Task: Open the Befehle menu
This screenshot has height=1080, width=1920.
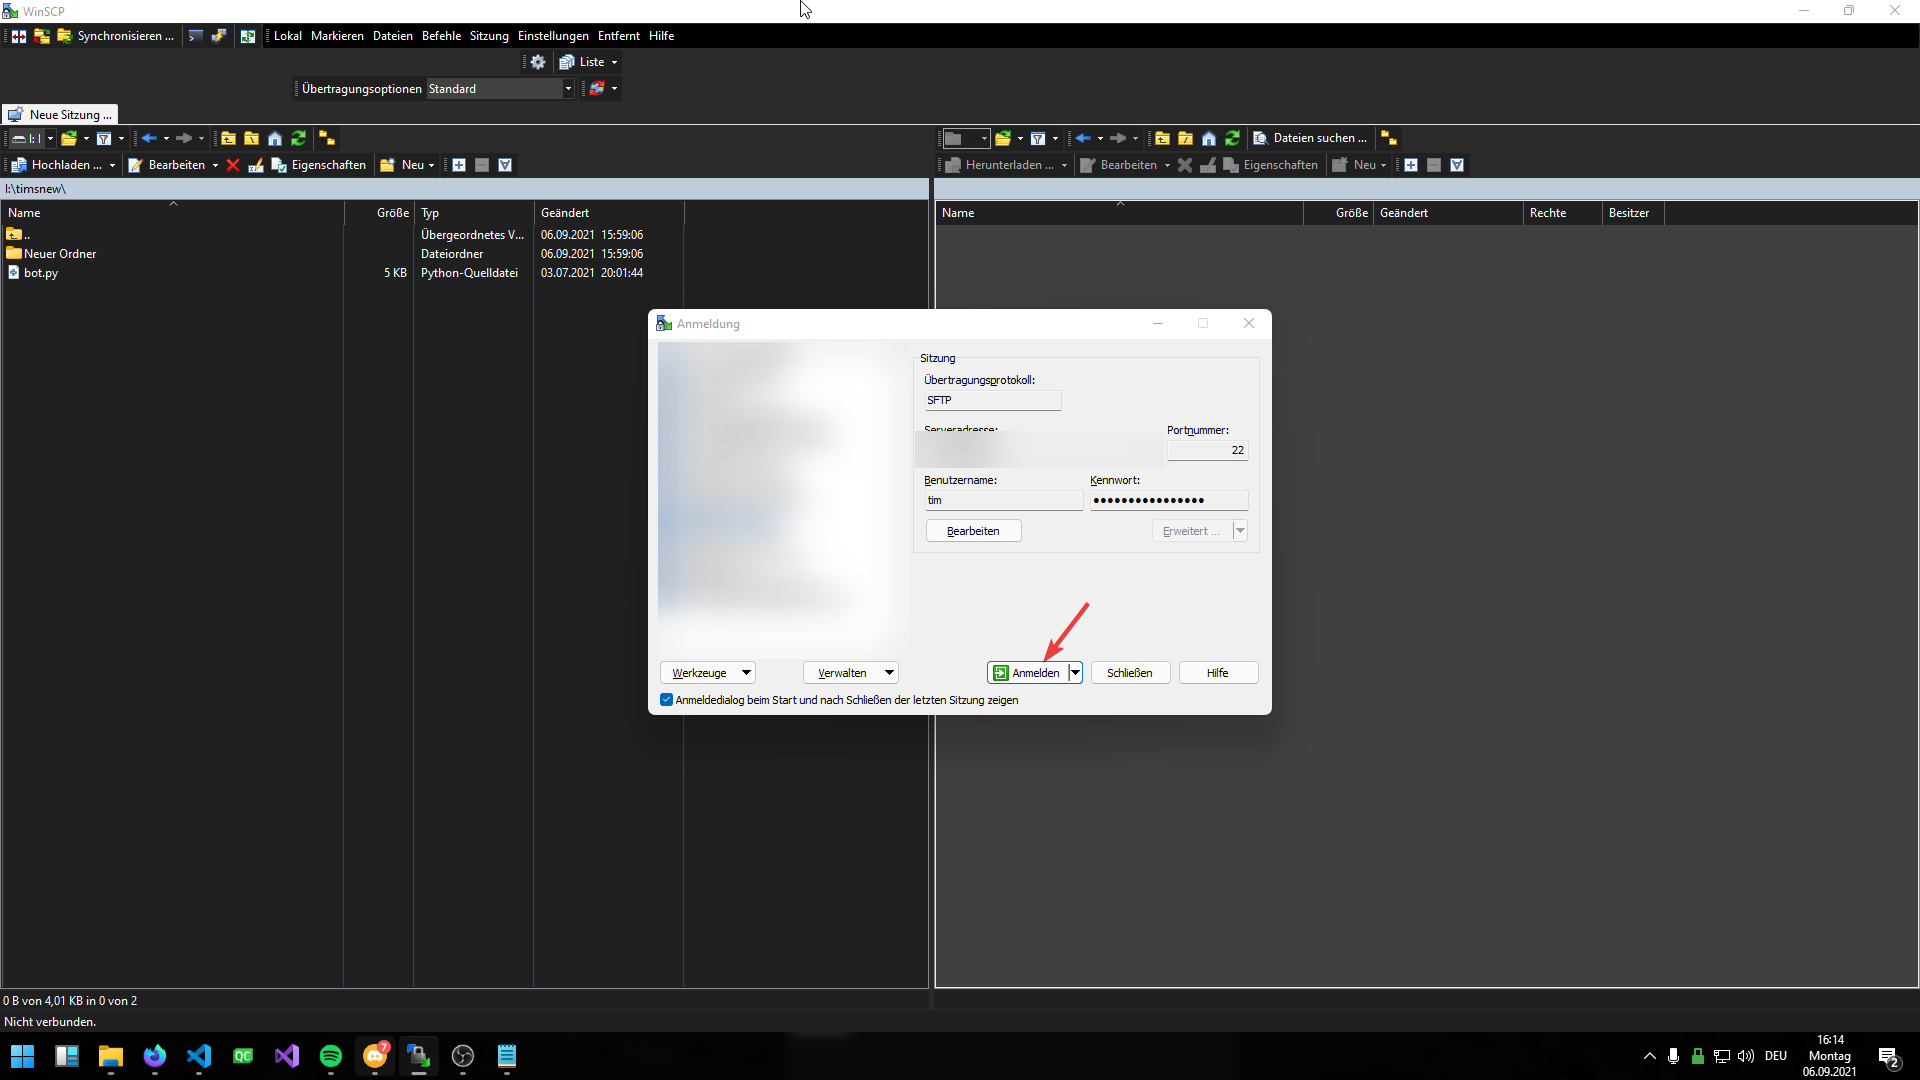Action: 441,36
